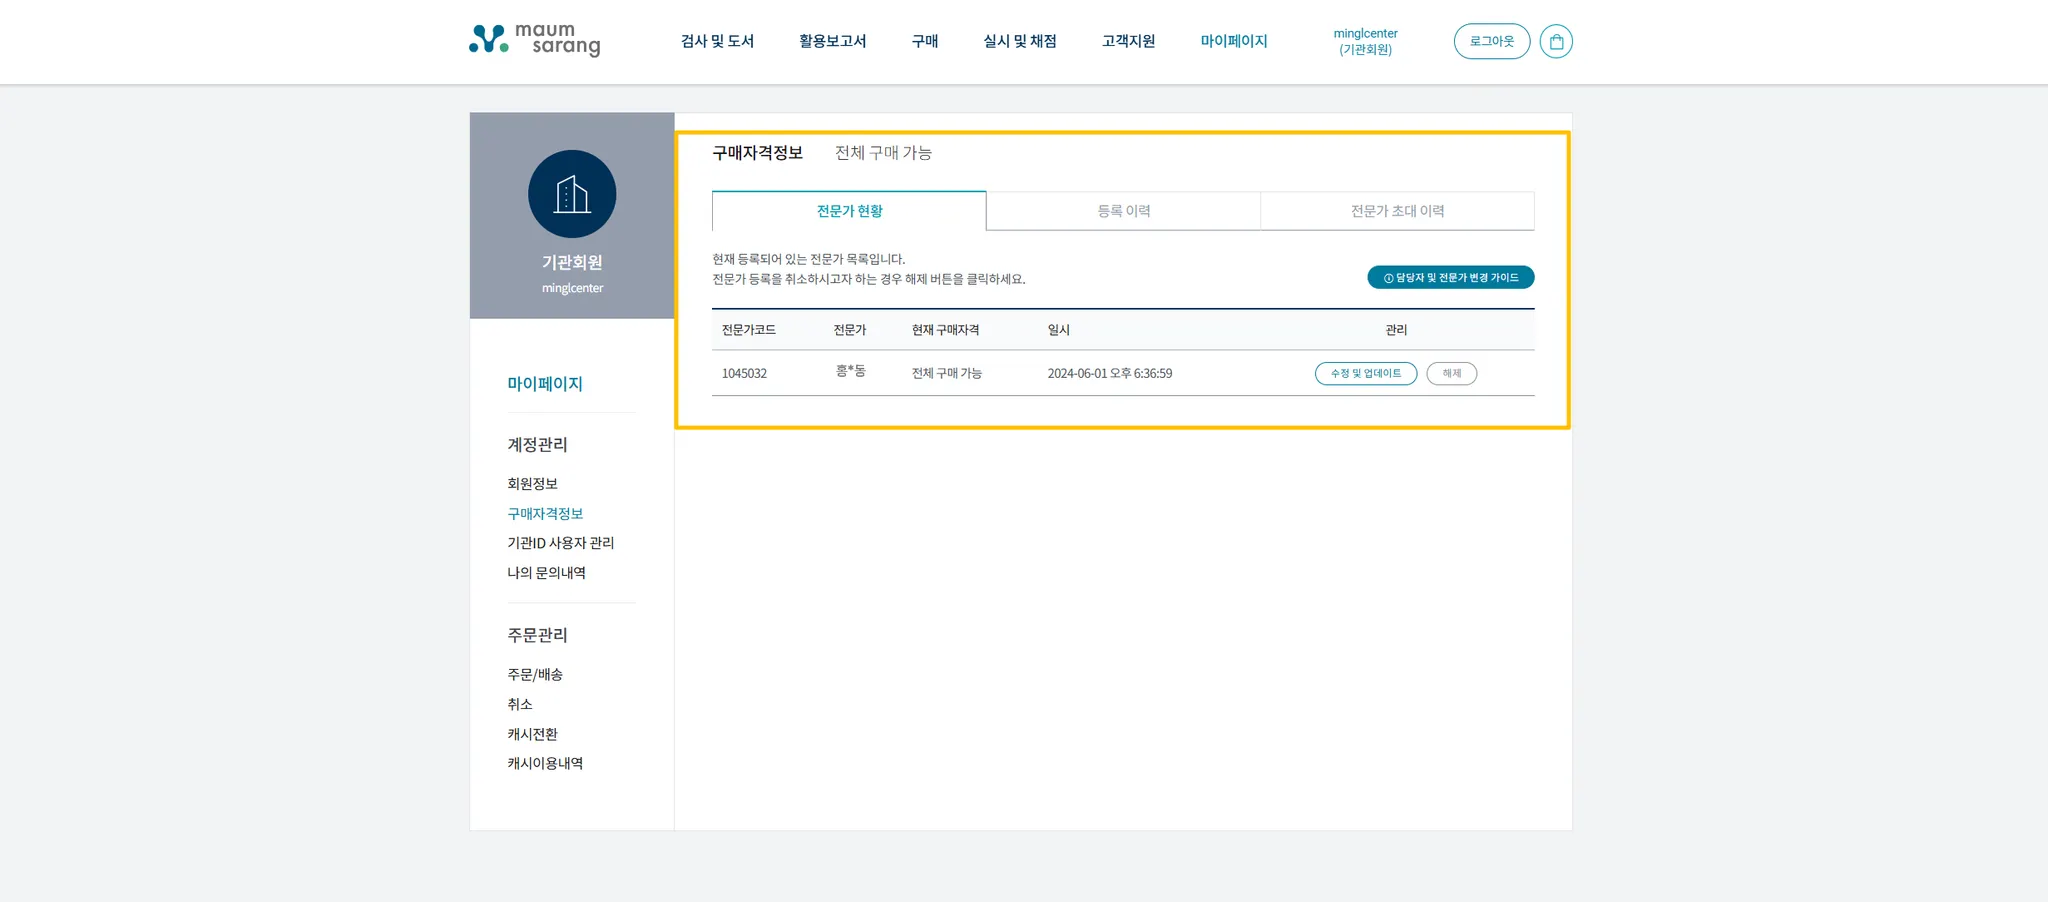Switch to the 등록 이력 tab
This screenshot has height=902, width=2048.
tap(1123, 211)
